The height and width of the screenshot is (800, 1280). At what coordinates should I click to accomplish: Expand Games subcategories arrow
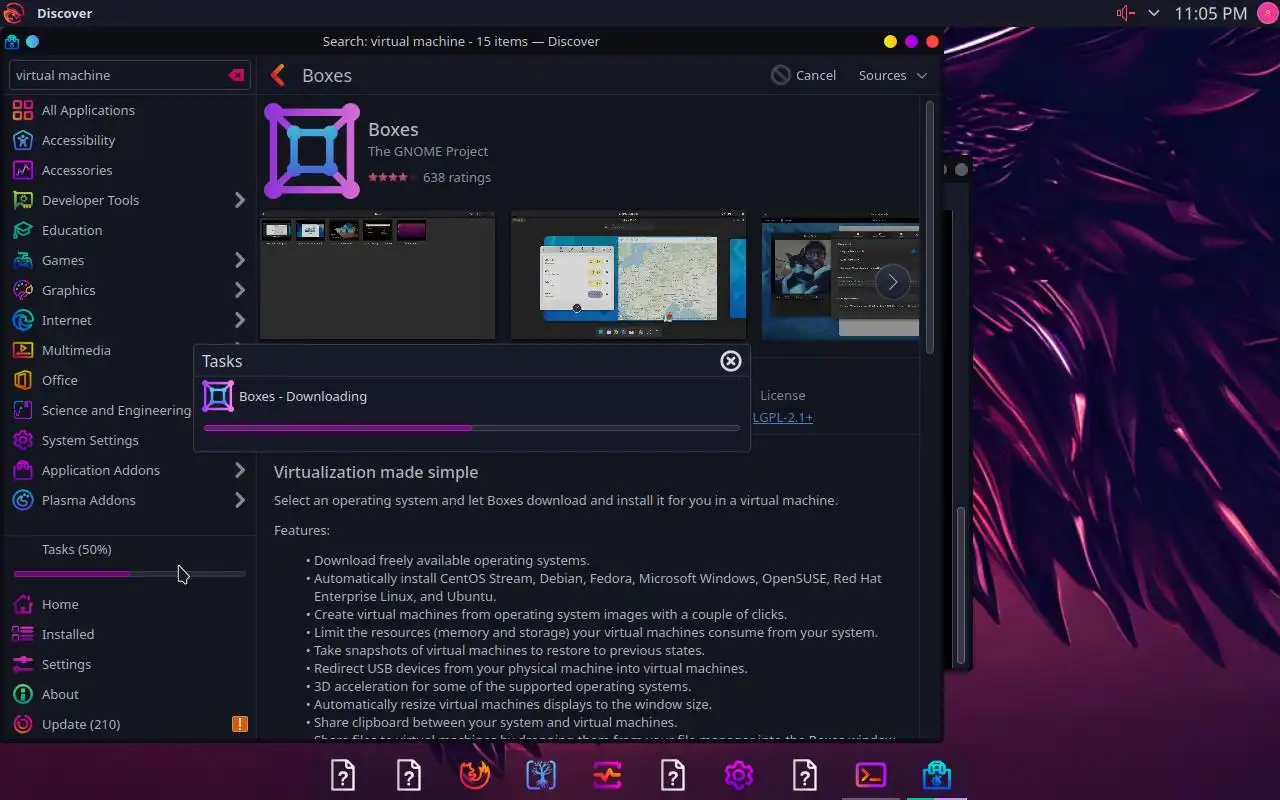pyautogui.click(x=240, y=260)
